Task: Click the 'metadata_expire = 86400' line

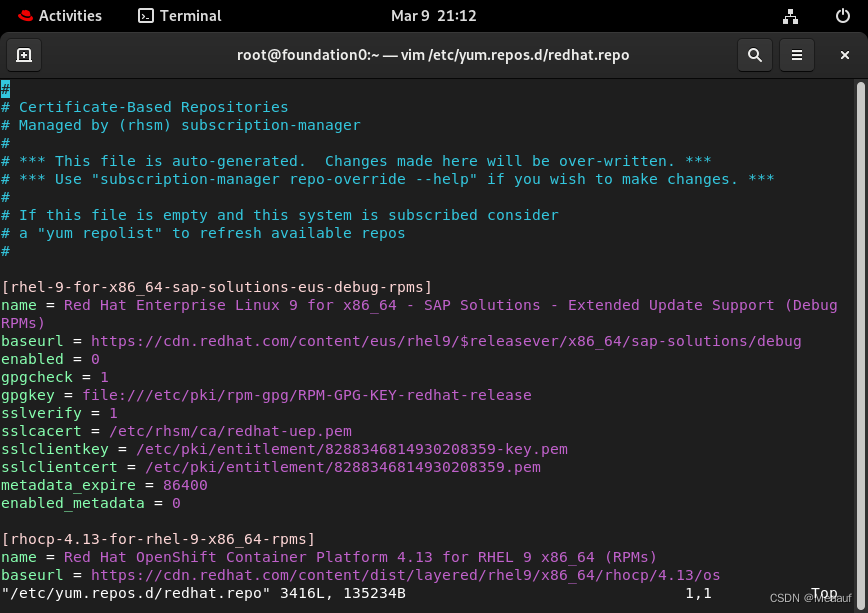Action: click(x=104, y=485)
